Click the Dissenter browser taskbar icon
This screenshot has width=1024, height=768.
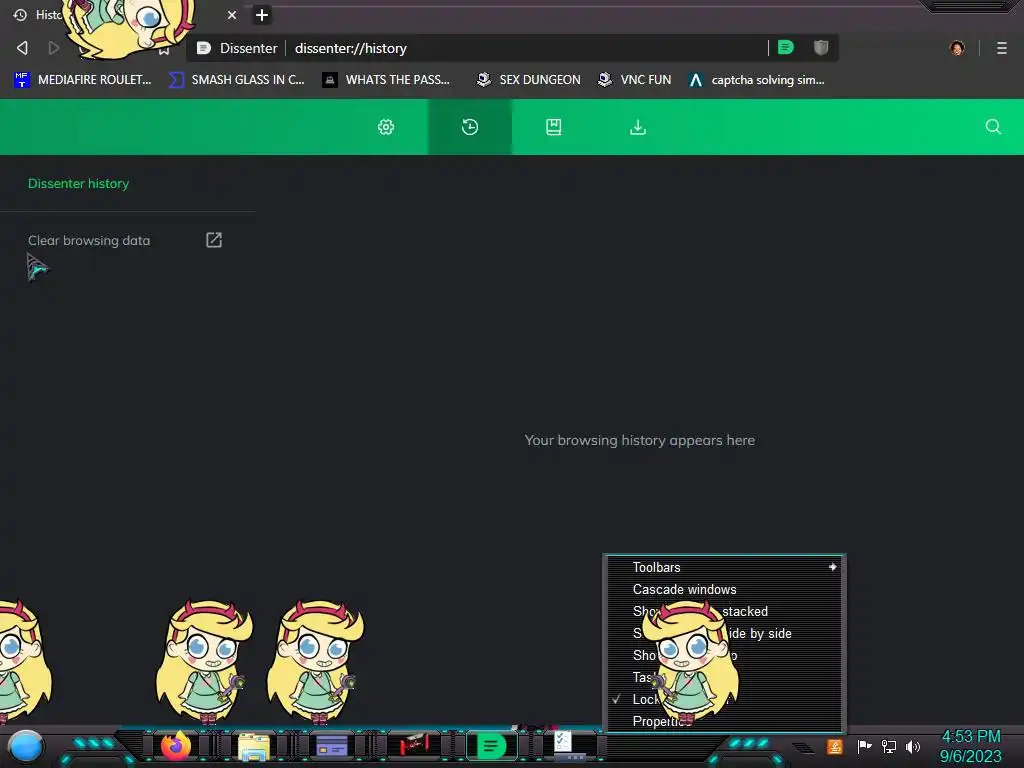[492, 746]
